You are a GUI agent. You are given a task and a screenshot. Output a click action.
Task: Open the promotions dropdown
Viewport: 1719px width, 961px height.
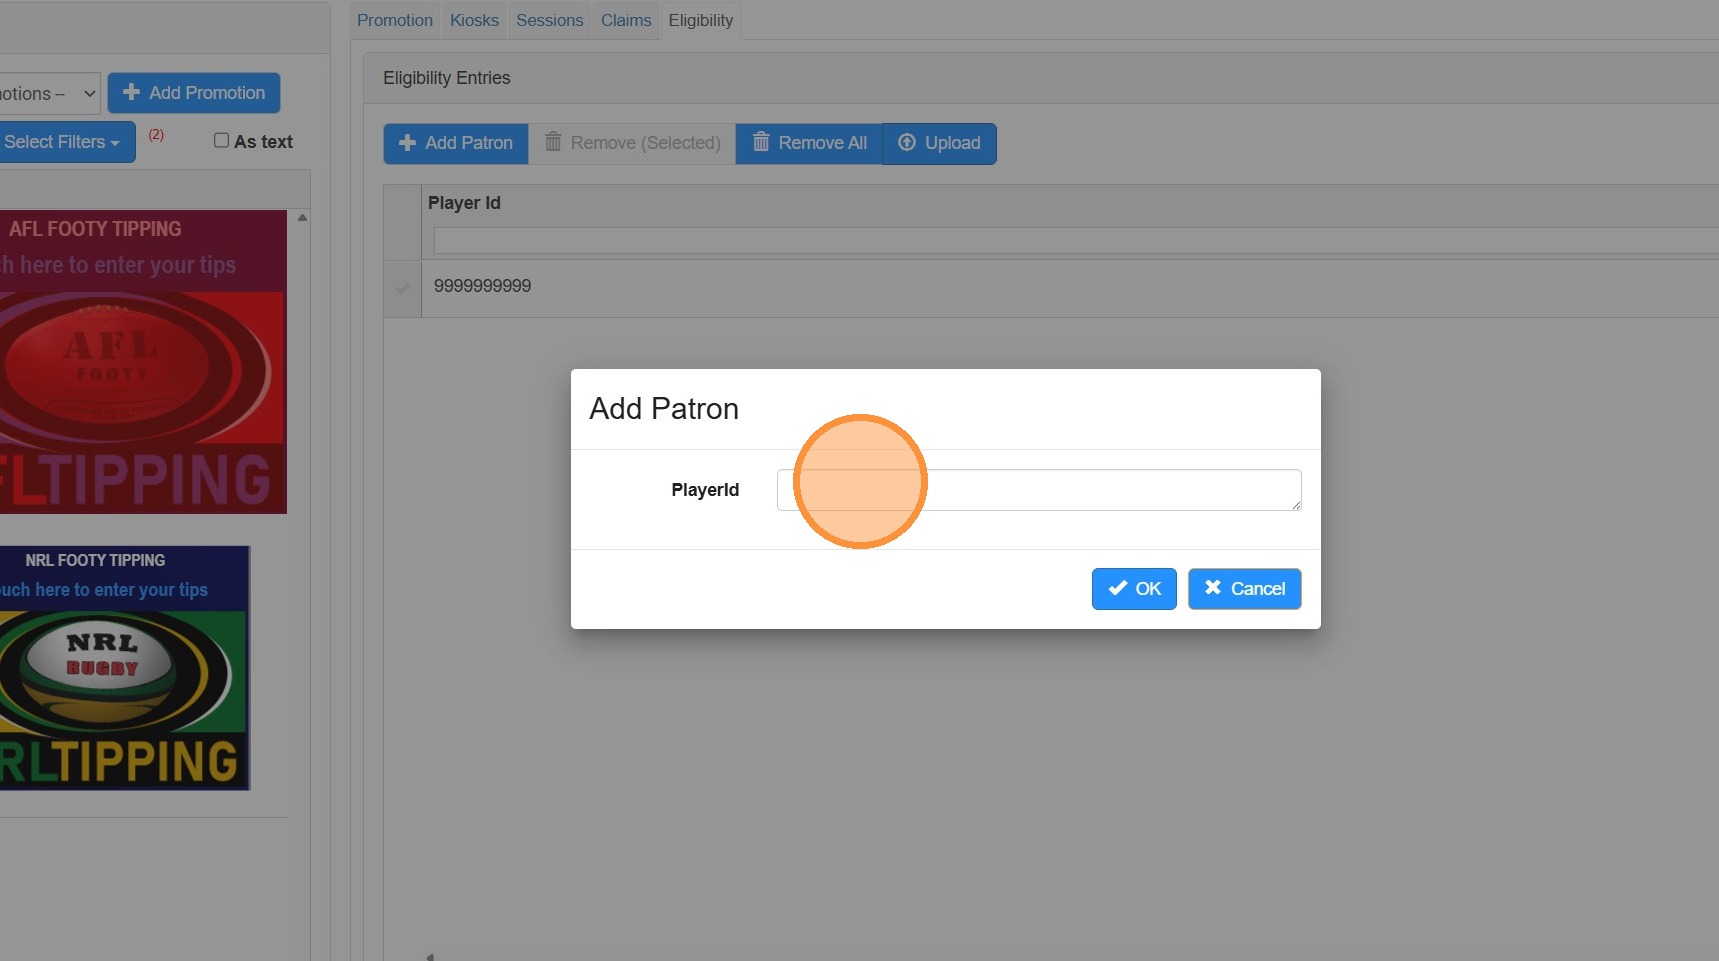48,93
